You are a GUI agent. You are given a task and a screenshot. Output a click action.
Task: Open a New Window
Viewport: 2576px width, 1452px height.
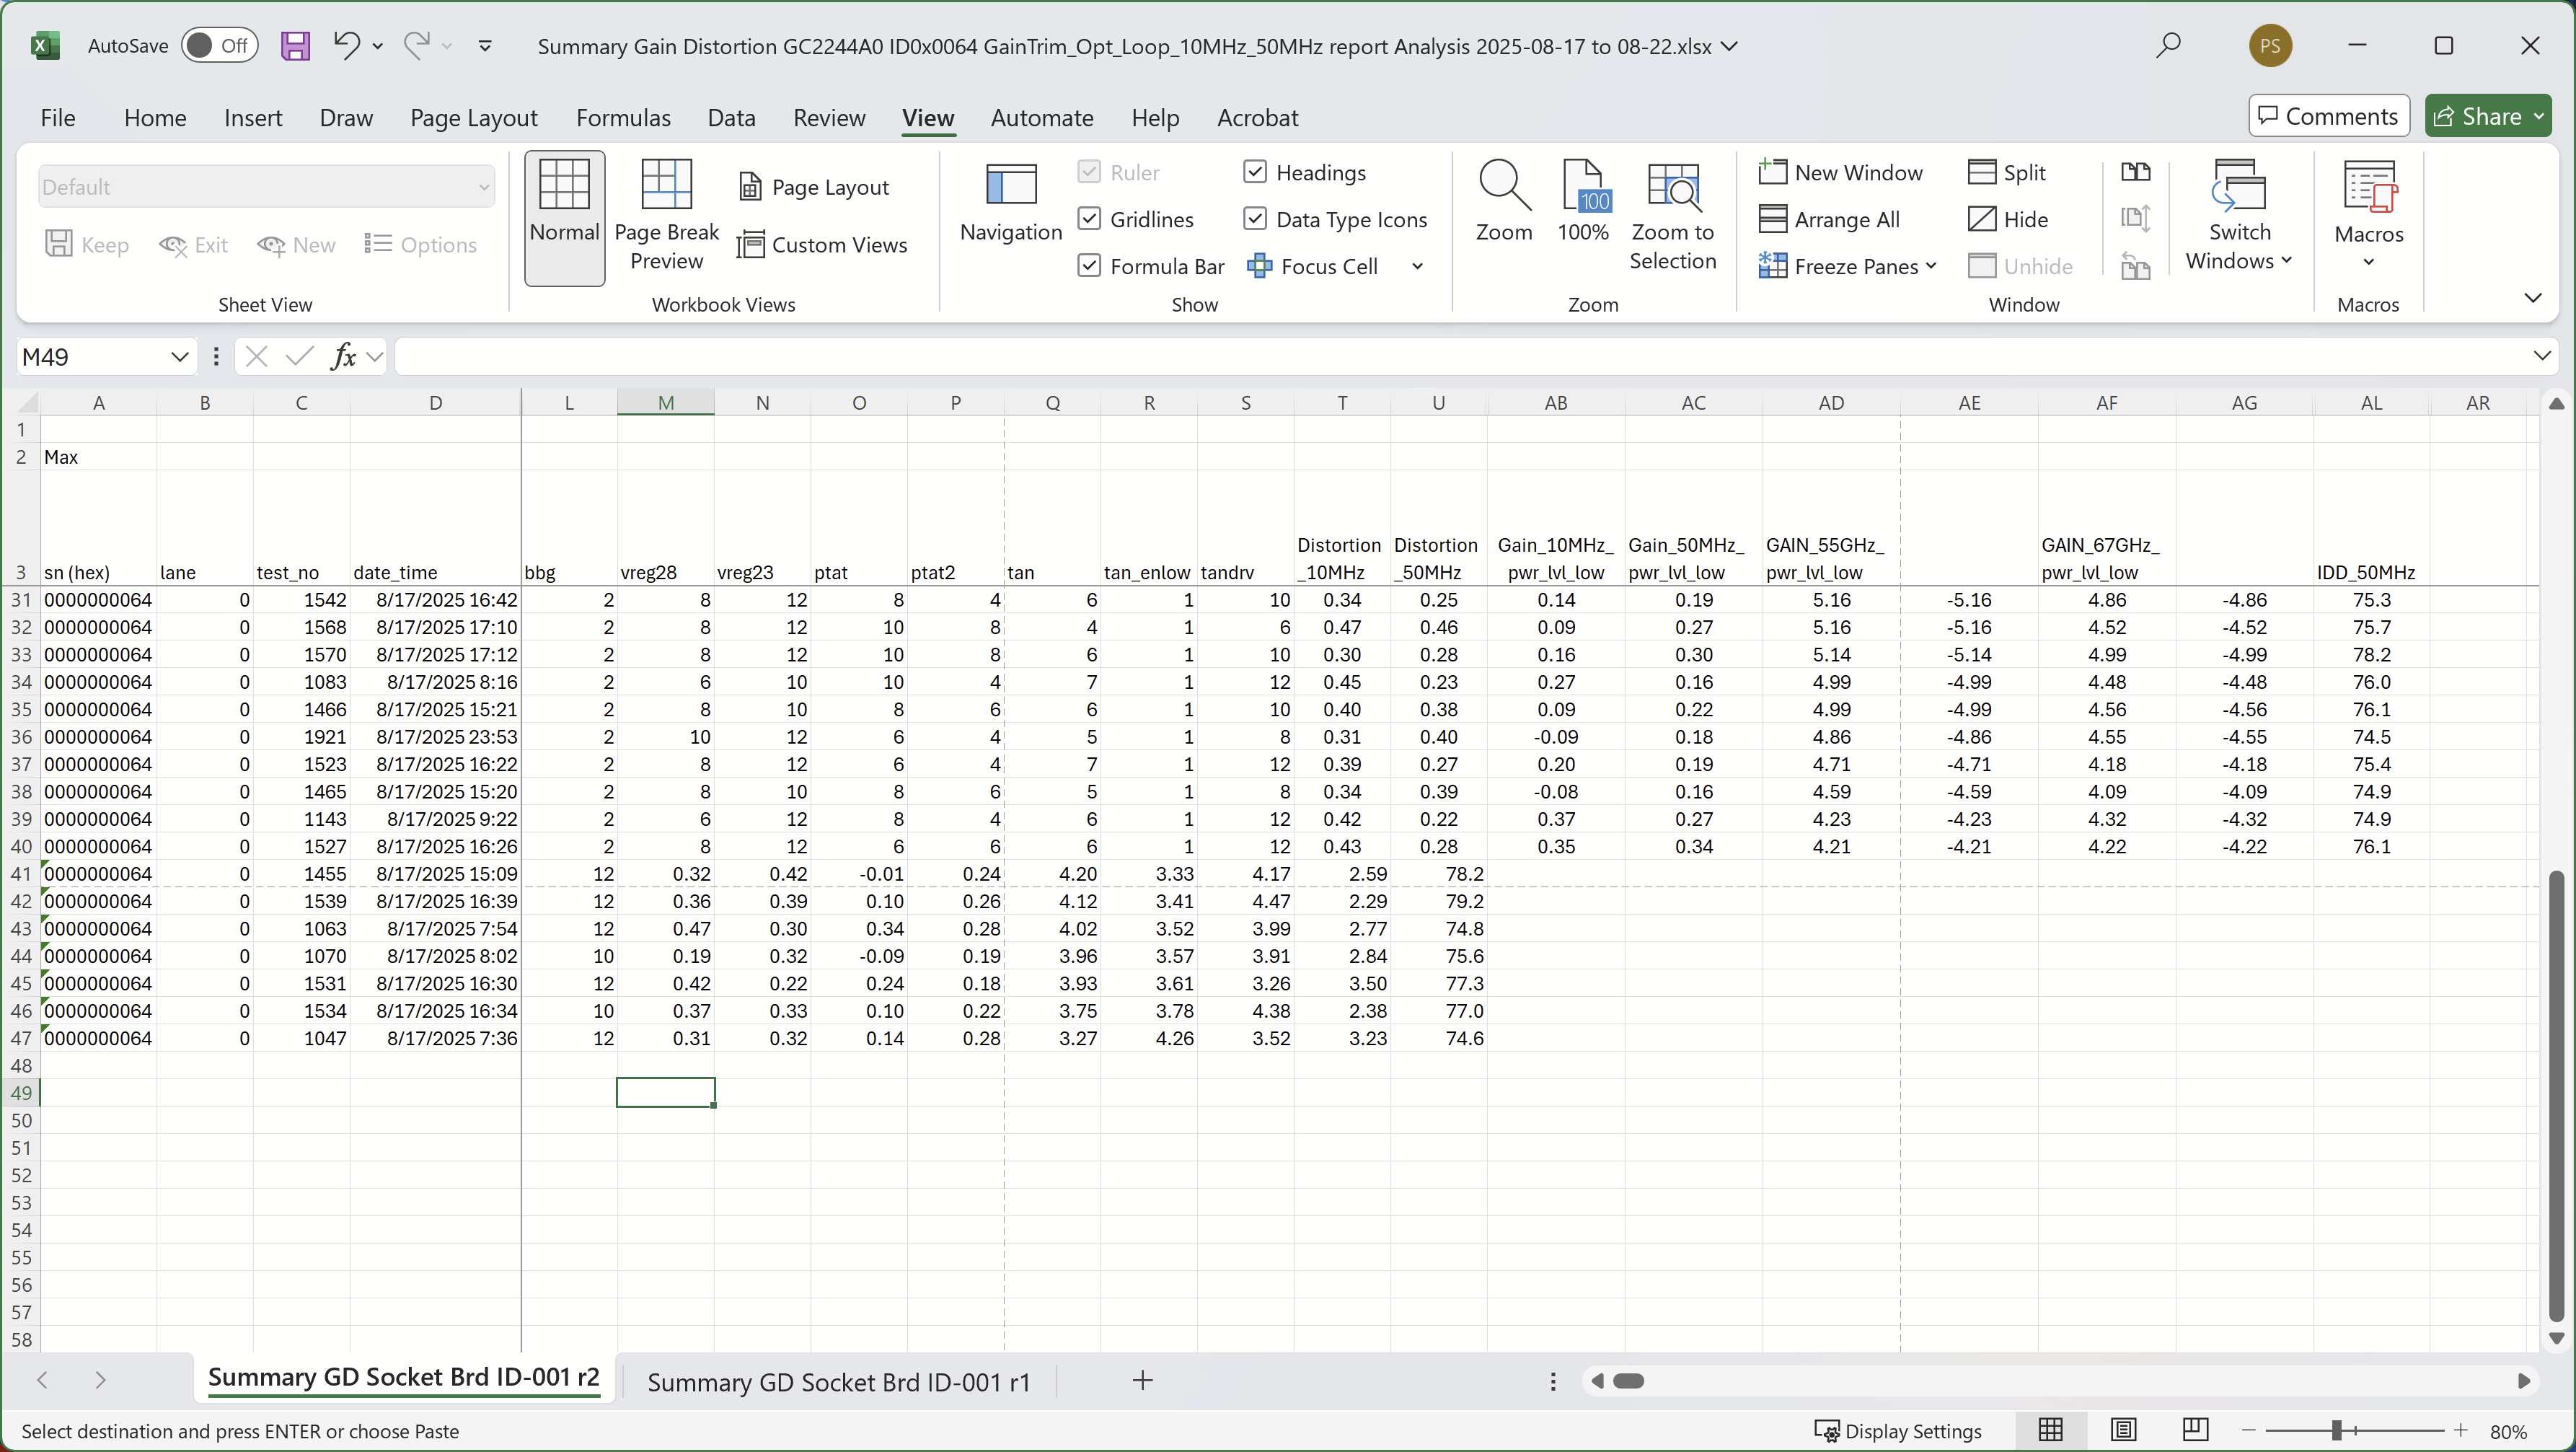coord(1843,172)
